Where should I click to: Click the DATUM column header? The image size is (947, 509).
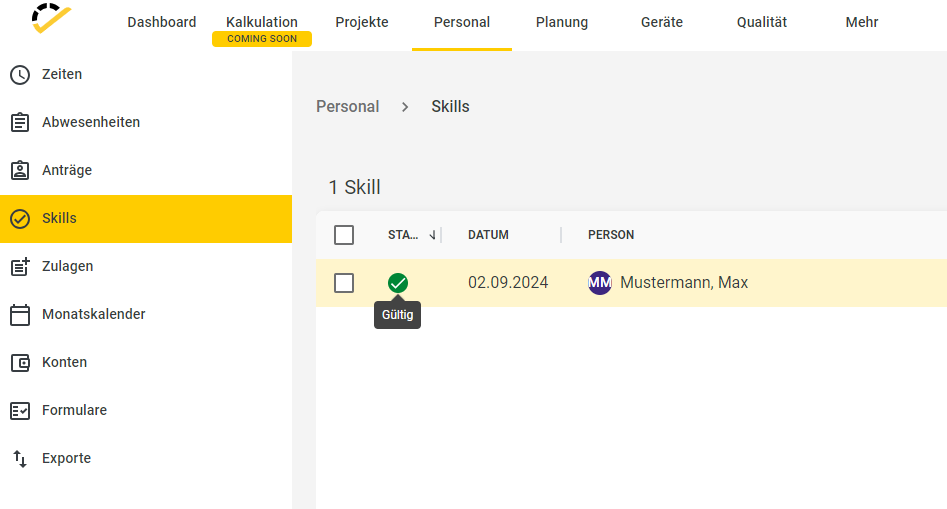pyautogui.click(x=488, y=235)
